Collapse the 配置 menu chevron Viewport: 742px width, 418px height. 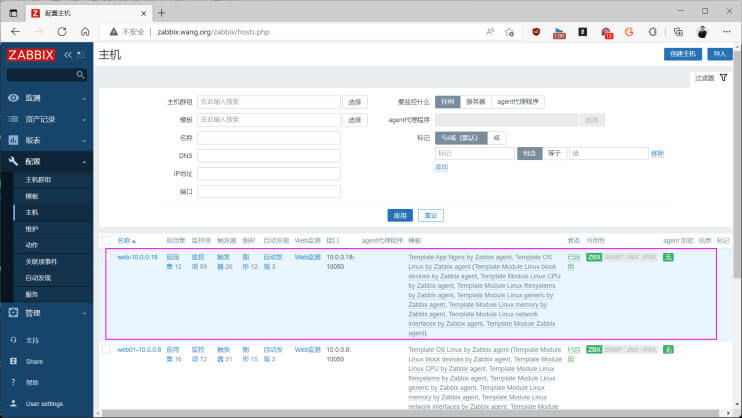pos(84,162)
